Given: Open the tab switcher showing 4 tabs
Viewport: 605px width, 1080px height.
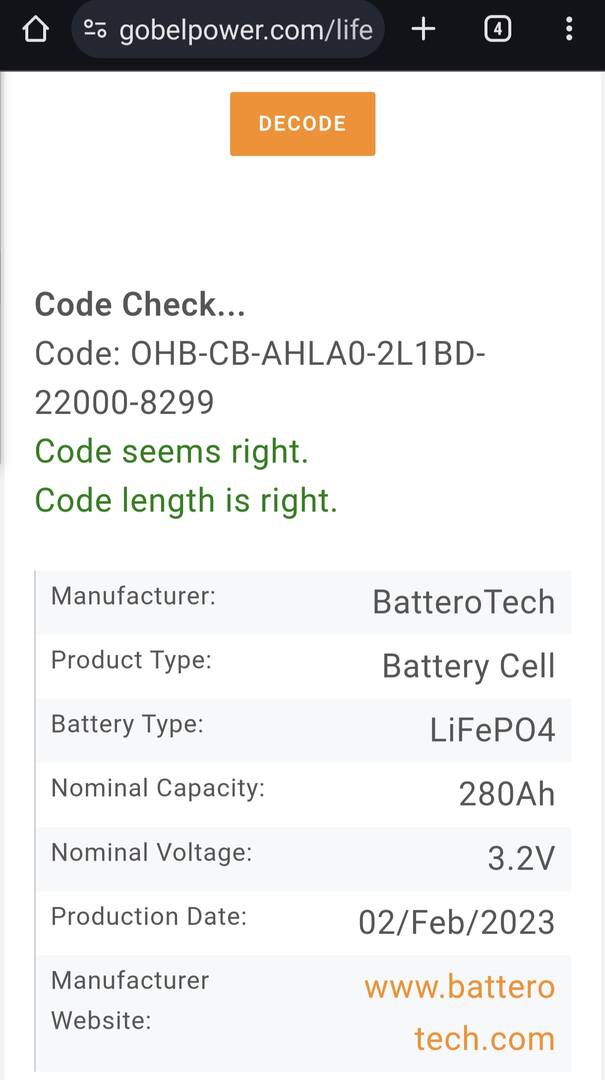Looking at the screenshot, I should [x=498, y=29].
